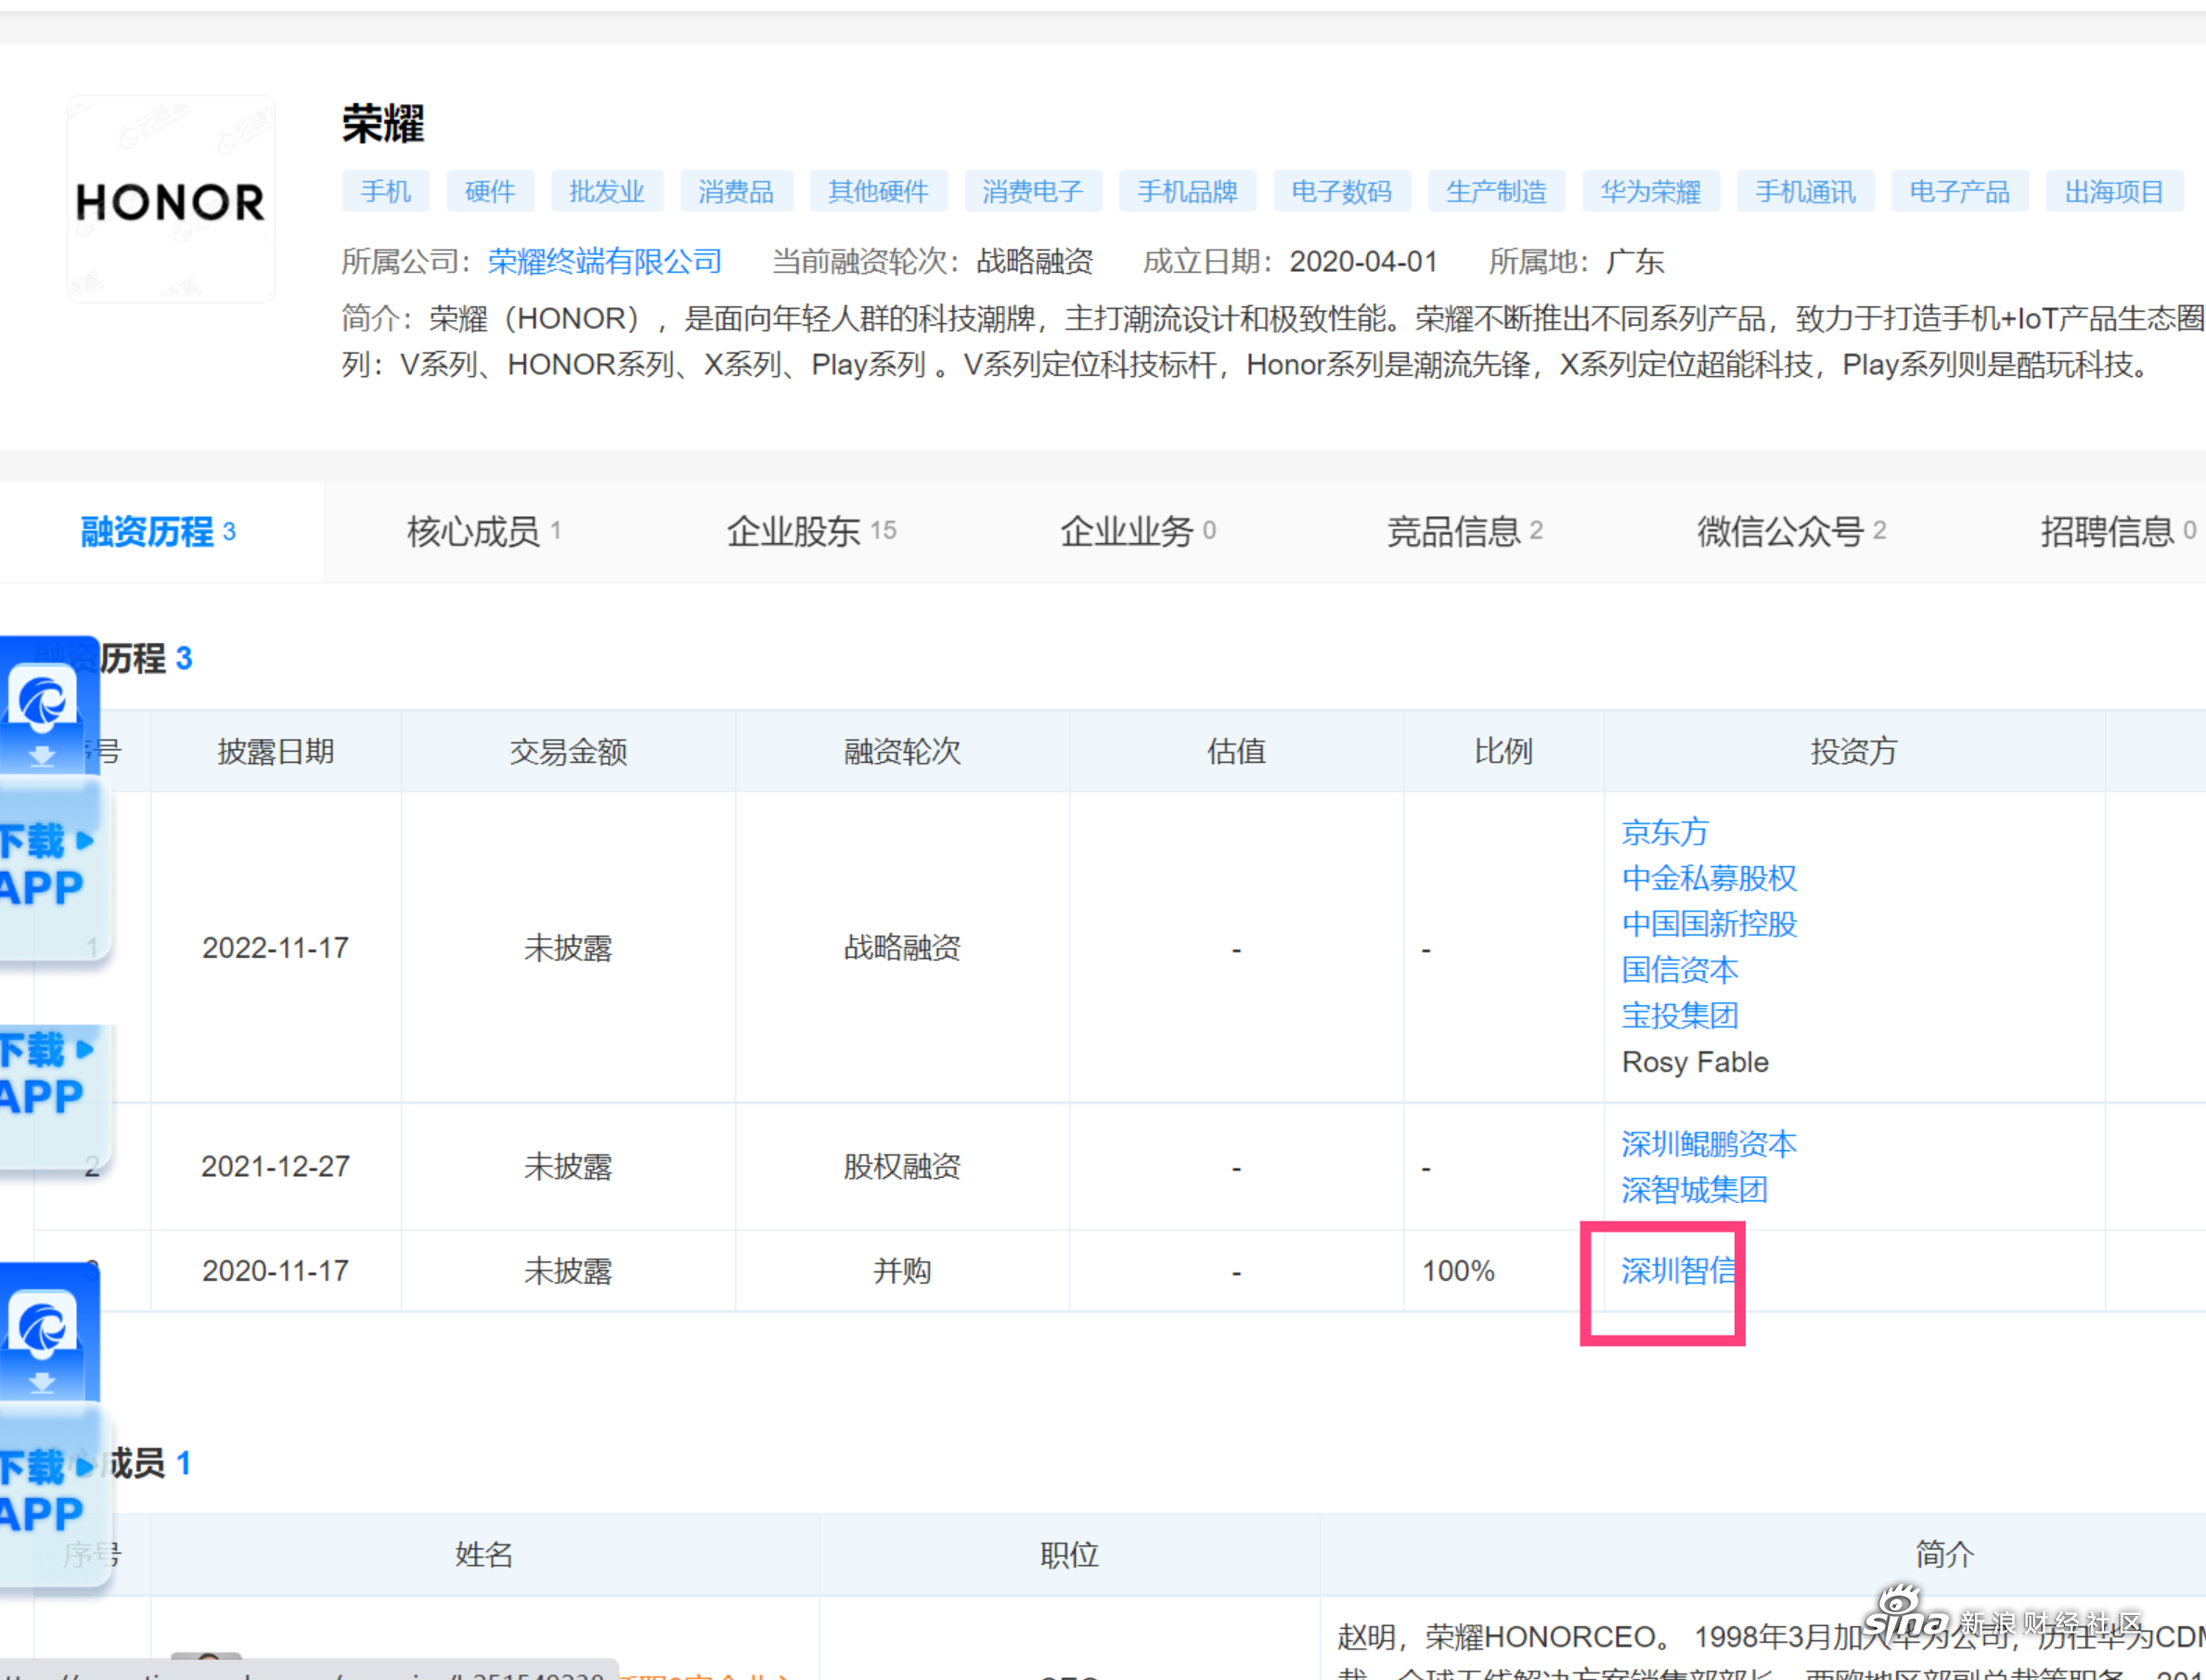The height and width of the screenshot is (1680, 2206).
Task: Click the 比例 column header
Action: click(x=1503, y=752)
